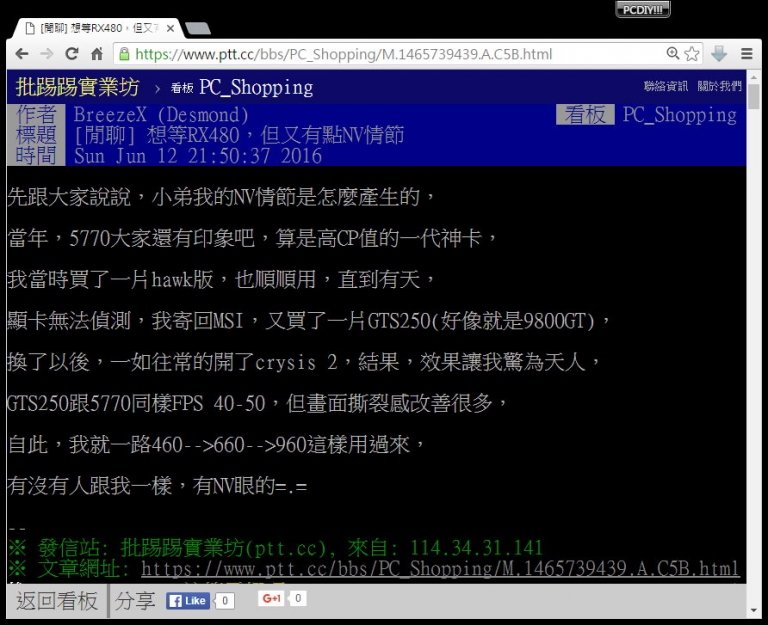Viewport: 768px width, 625px height.
Task: Click the green padlock security icon
Action: pyautogui.click(x=124, y=54)
